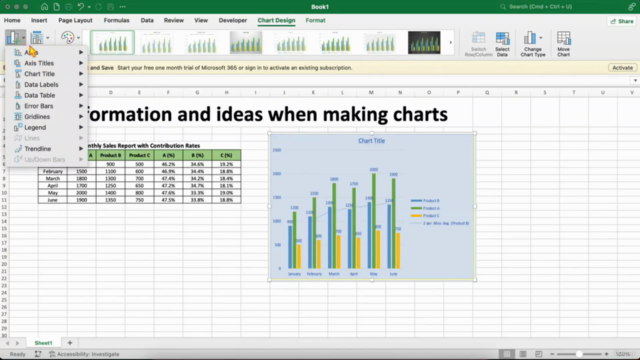Expand the chart styles gallery arrow
Image resolution: width=640 pixels, height=360 pixels.
[x=451, y=42]
